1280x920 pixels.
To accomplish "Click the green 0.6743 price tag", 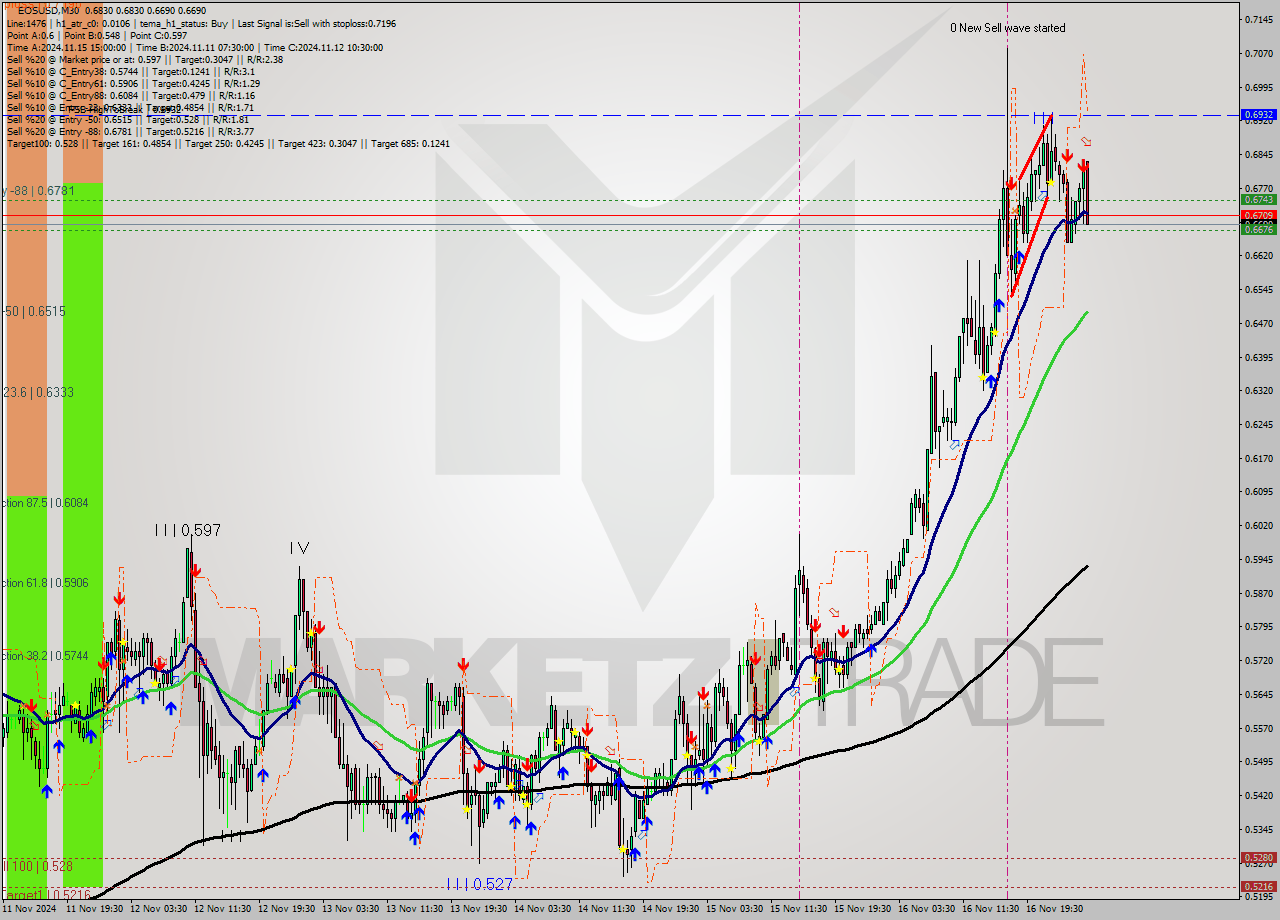I will pos(1258,200).
